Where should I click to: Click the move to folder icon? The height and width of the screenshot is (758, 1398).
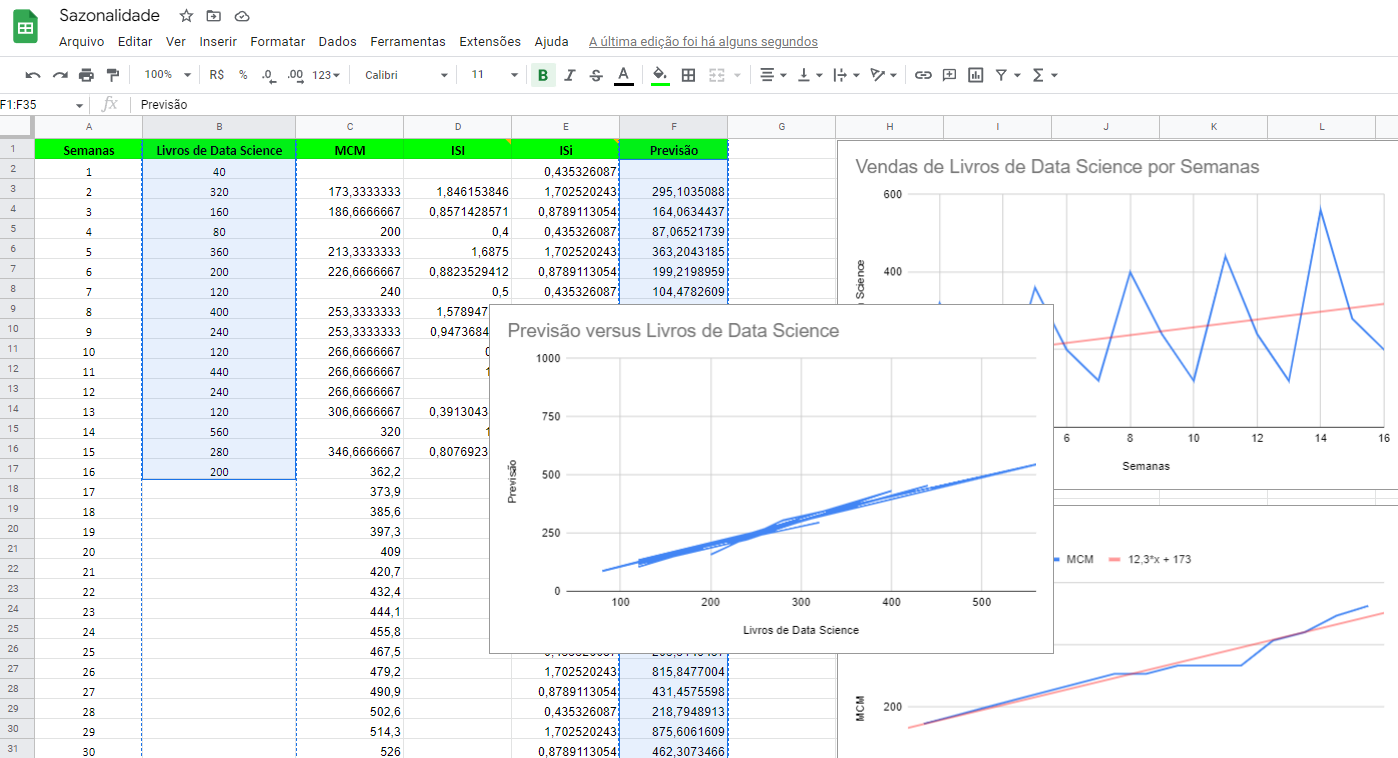(x=213, y=16)
